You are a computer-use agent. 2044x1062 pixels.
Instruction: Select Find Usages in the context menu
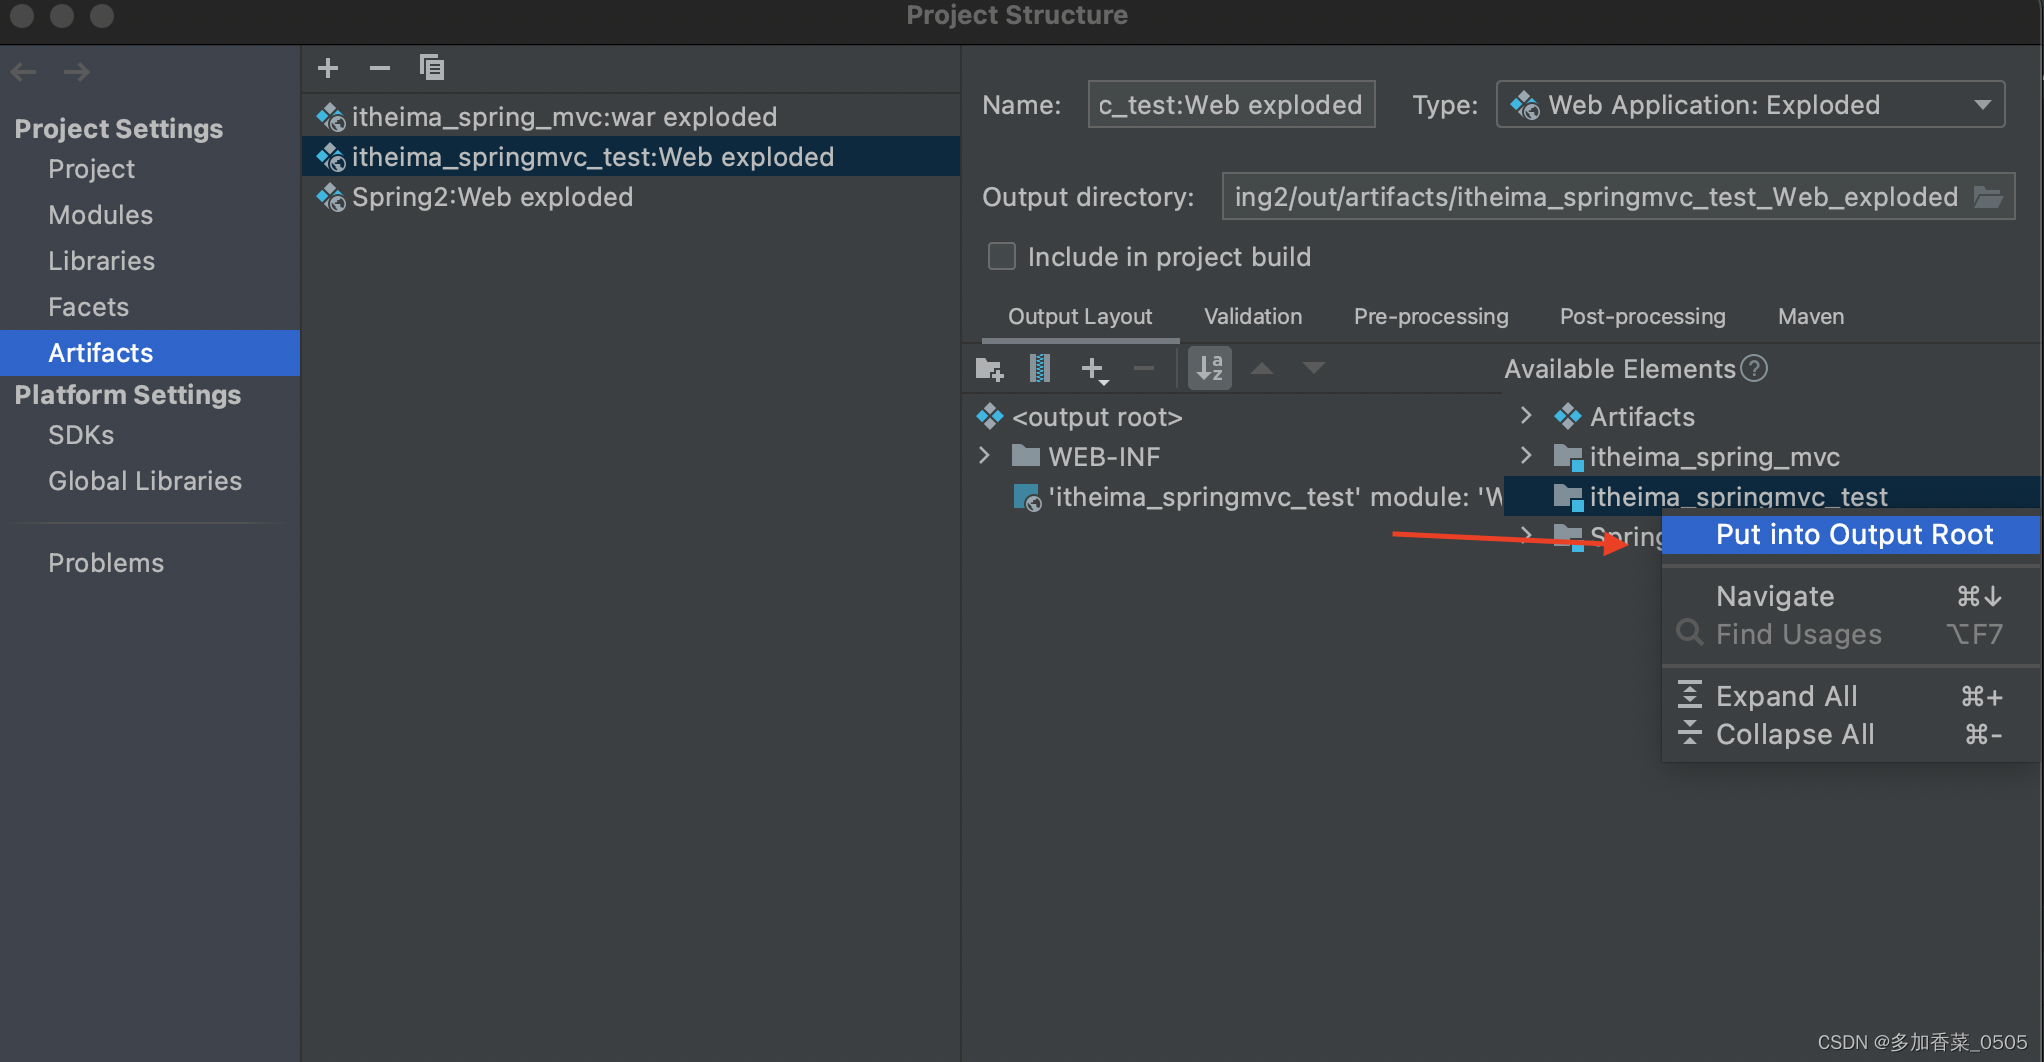(x=1850, y=635)
